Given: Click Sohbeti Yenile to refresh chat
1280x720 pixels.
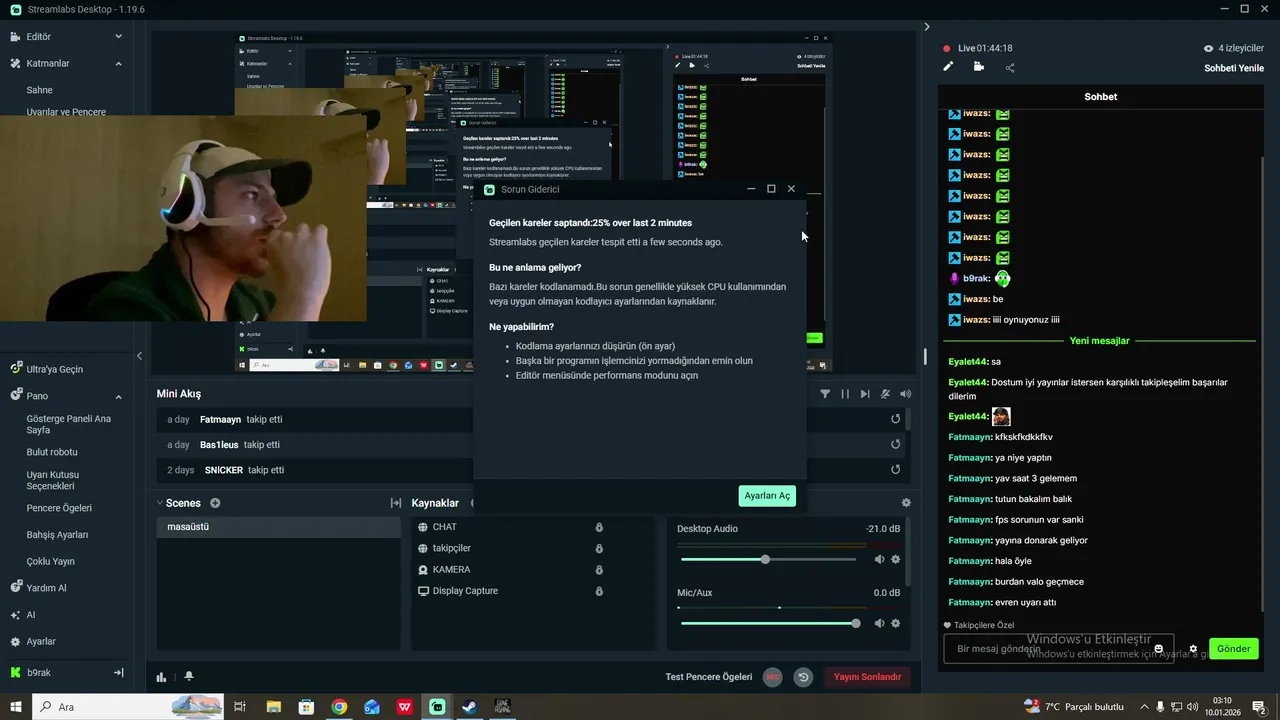Looking at the screenshot, I should point(1234,68).
